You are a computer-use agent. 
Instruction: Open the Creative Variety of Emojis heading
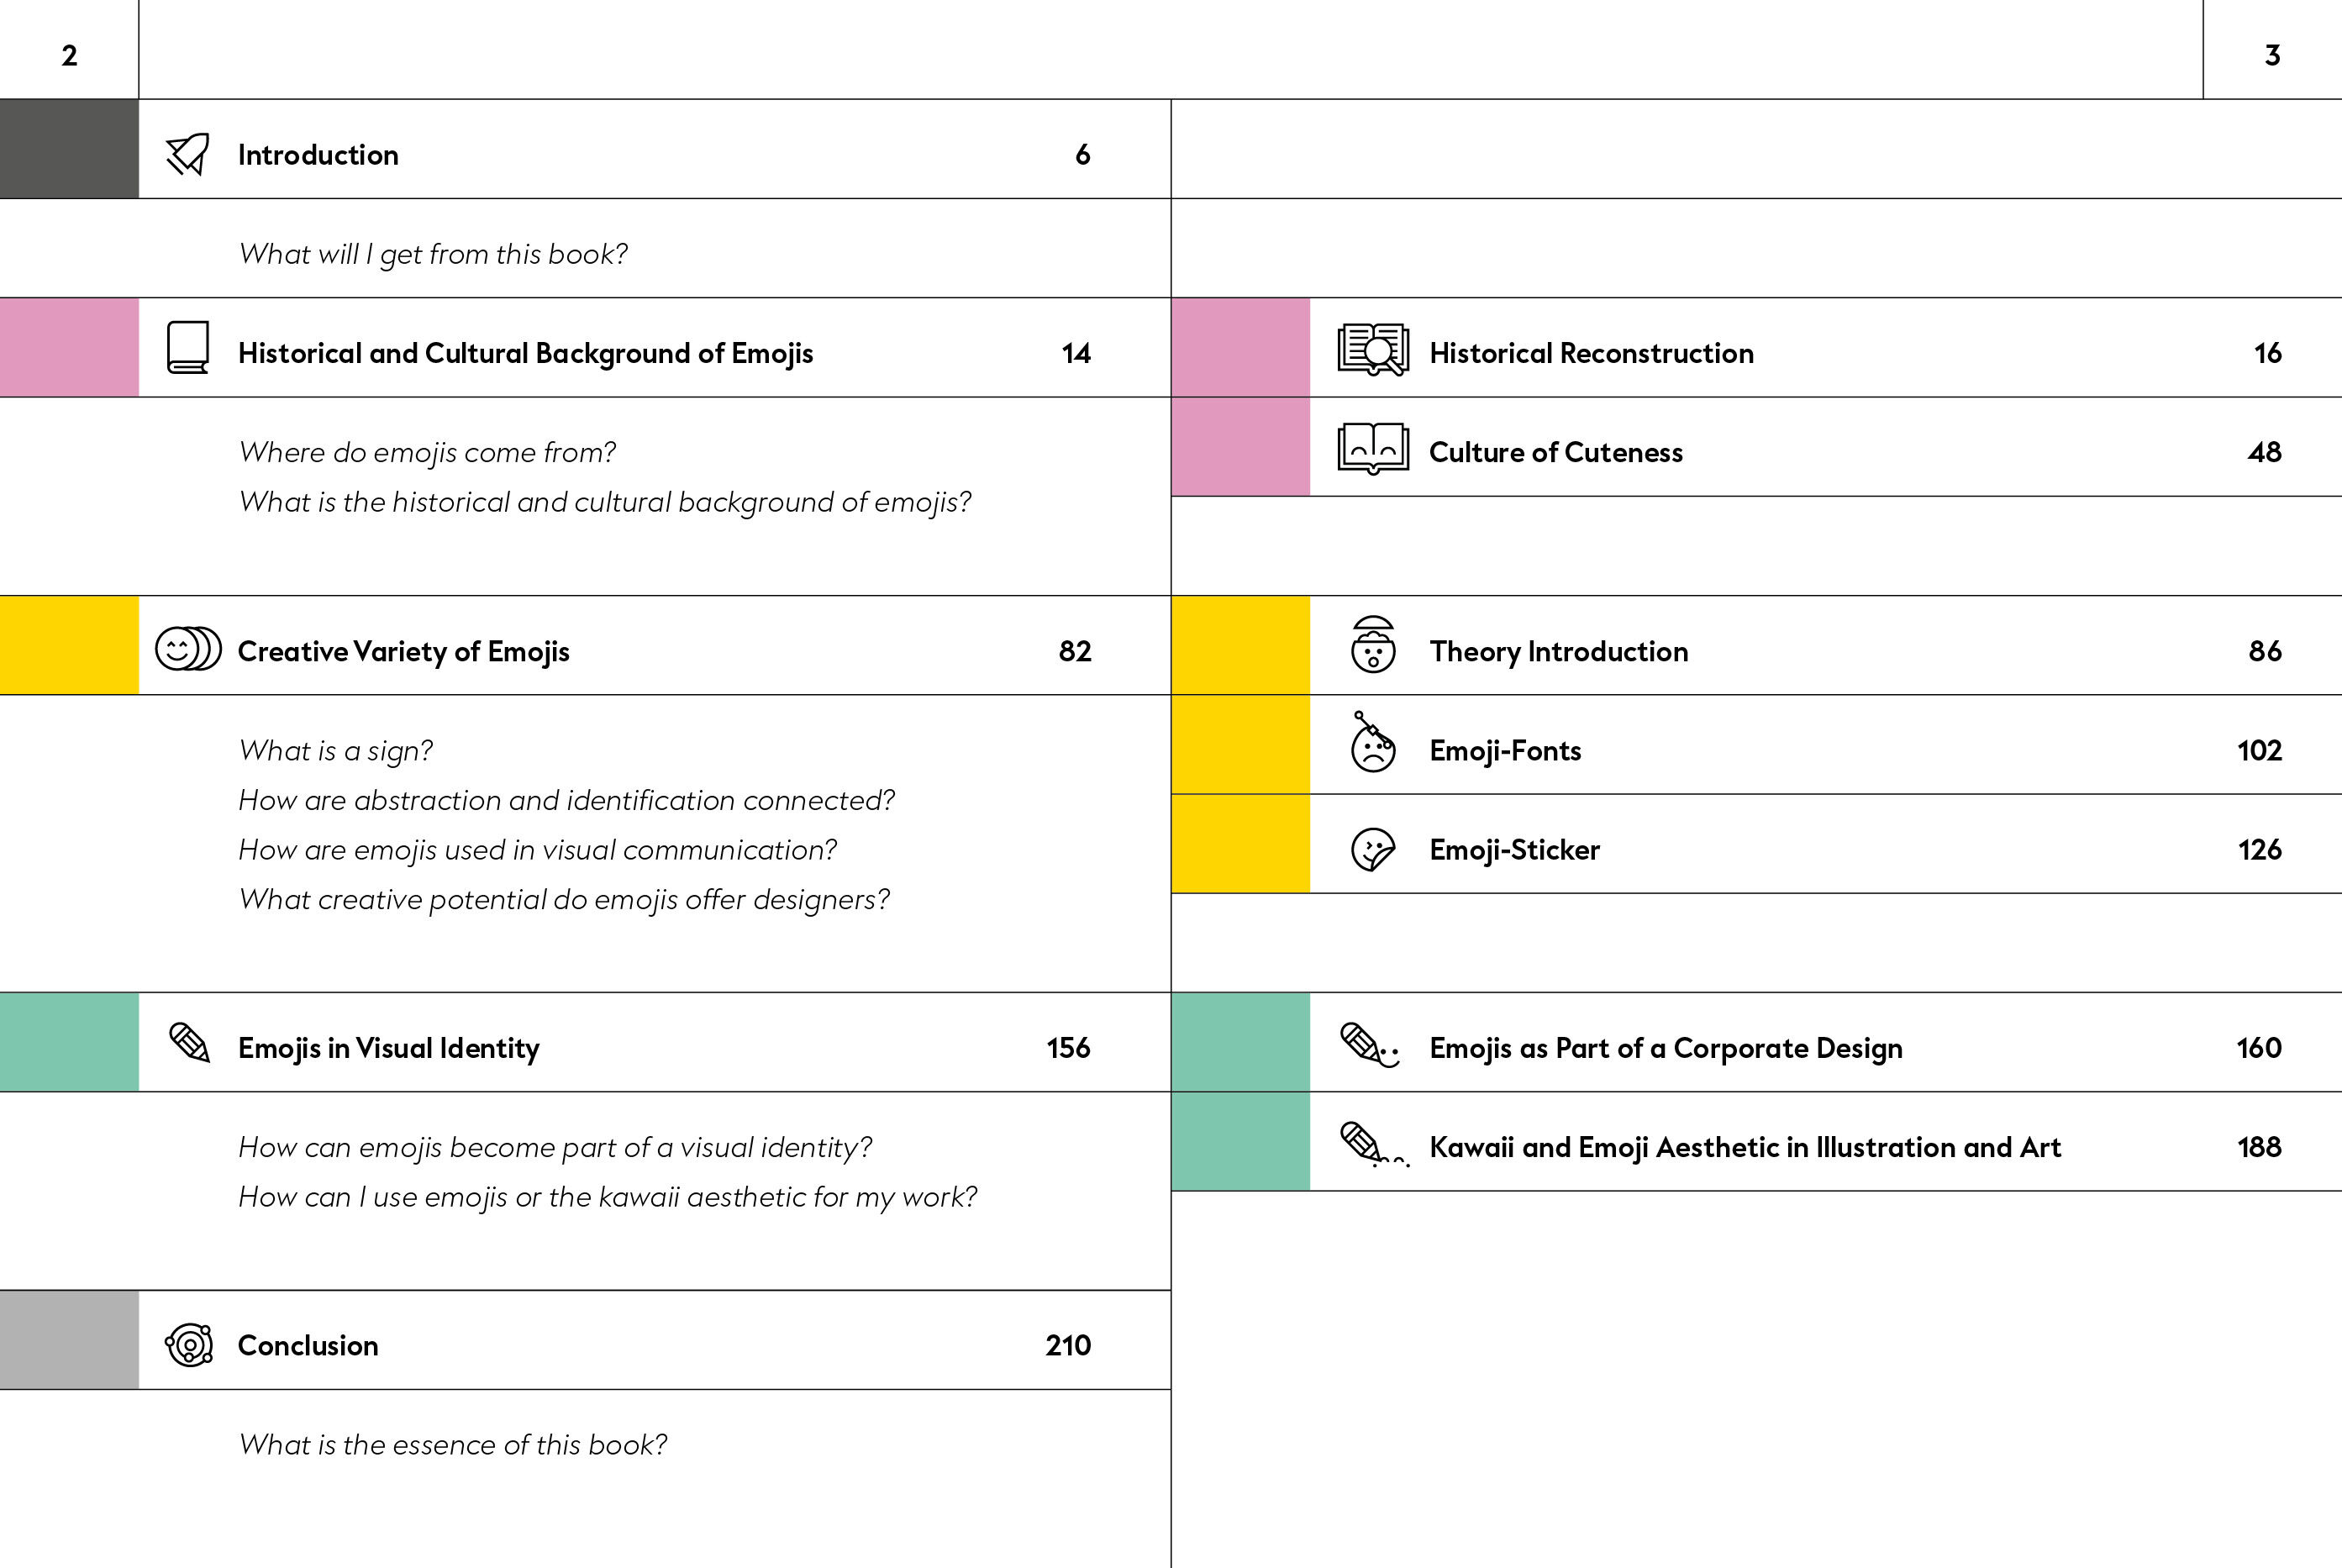point(403,651)
